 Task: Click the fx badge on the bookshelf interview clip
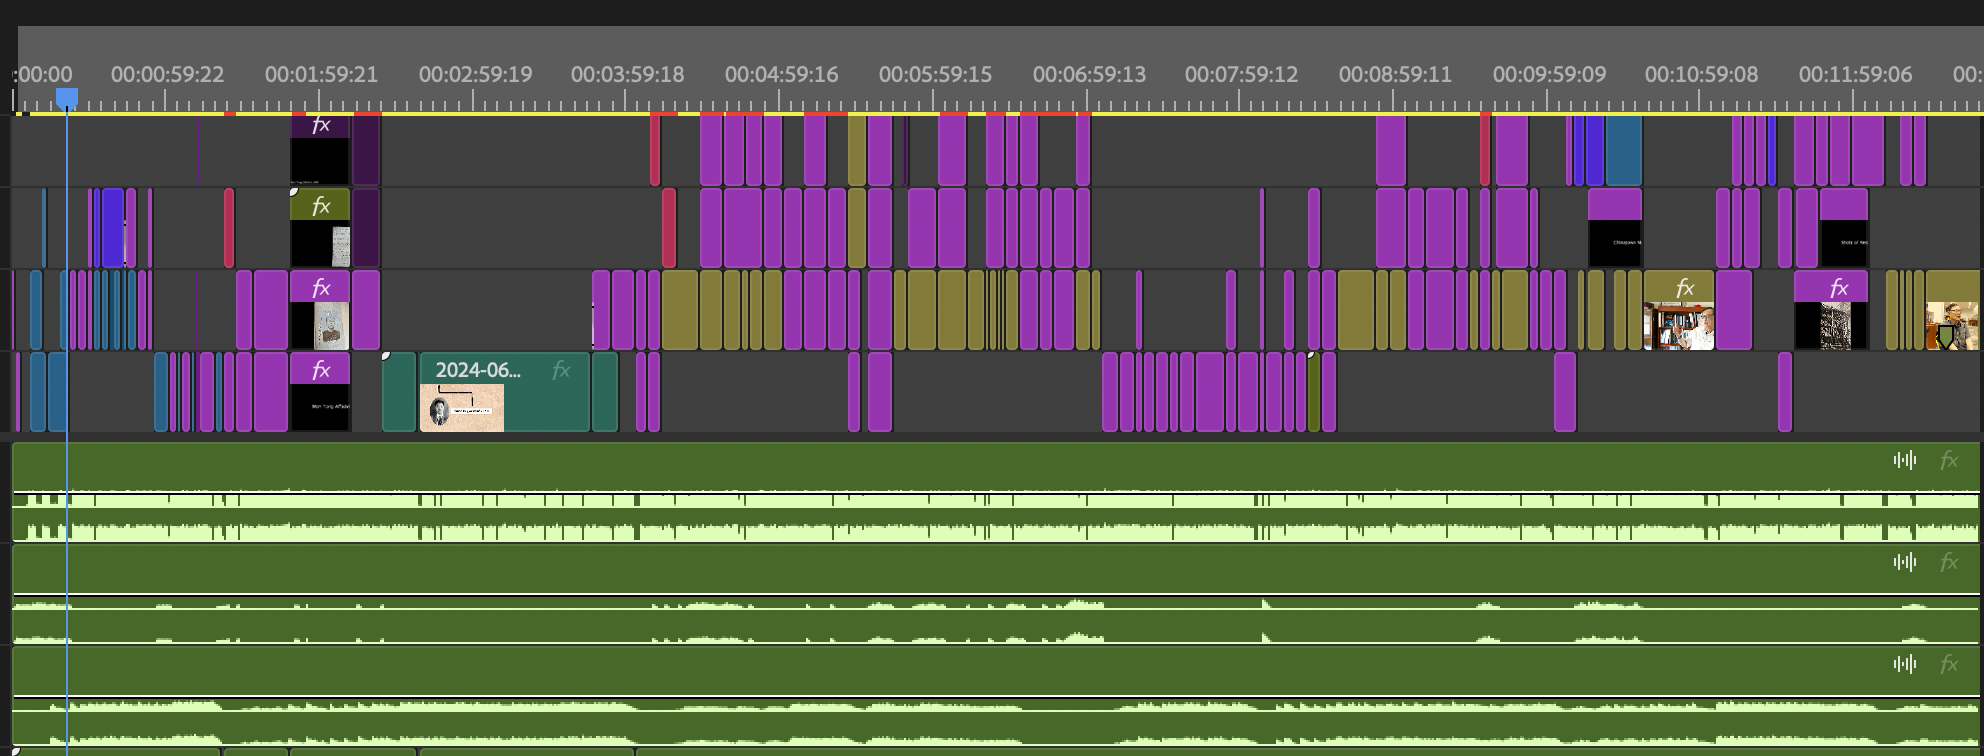[x=1685, y=288]
